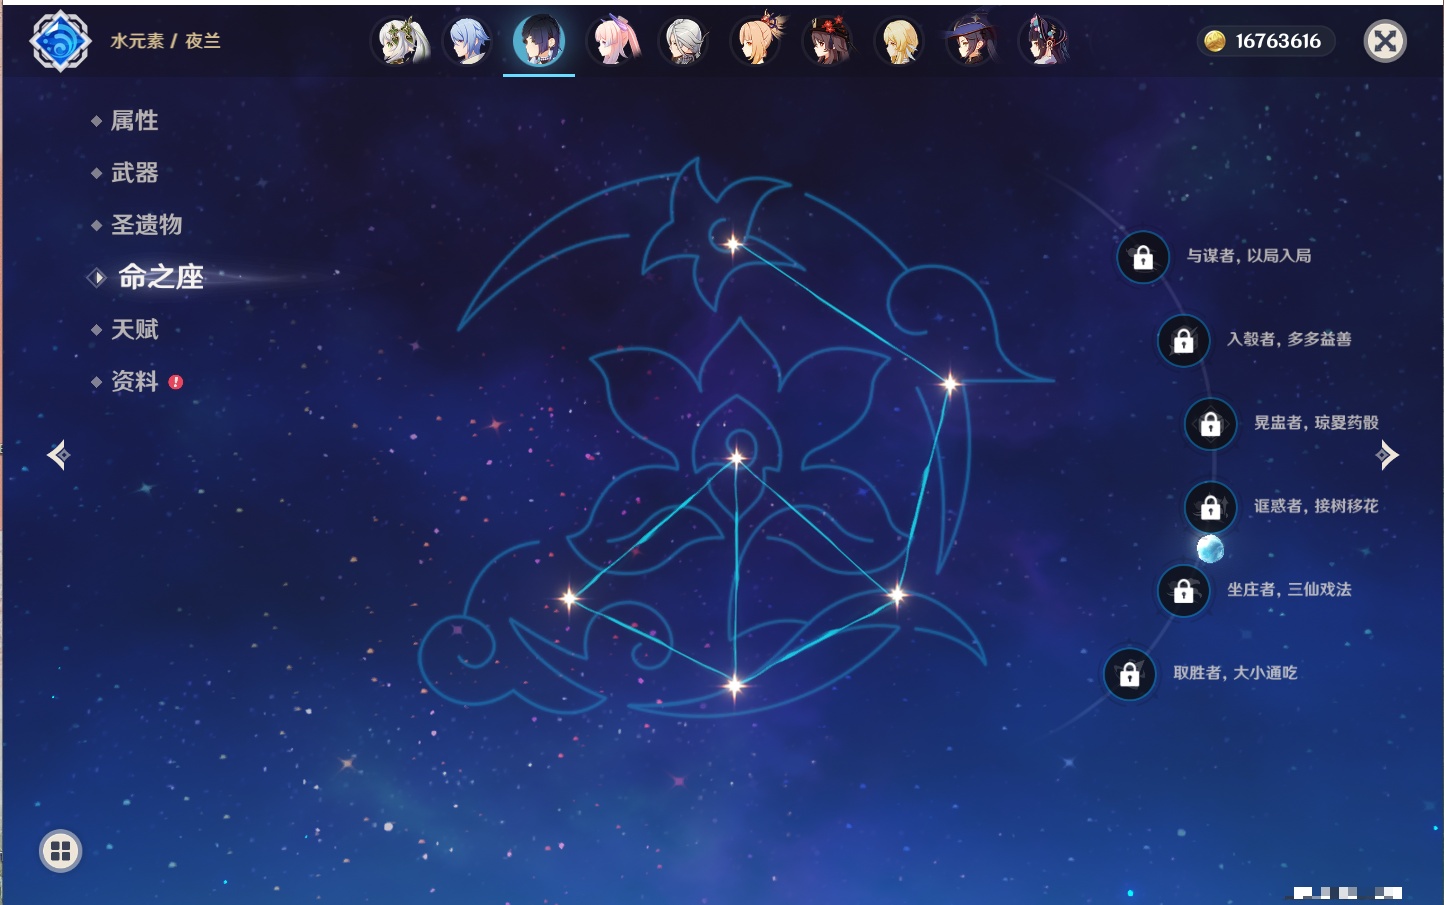This screenshot has height=905, width=1444.
Task: Close the character screen with X button
Action: pyautogui.click(x=1385, y=41)
